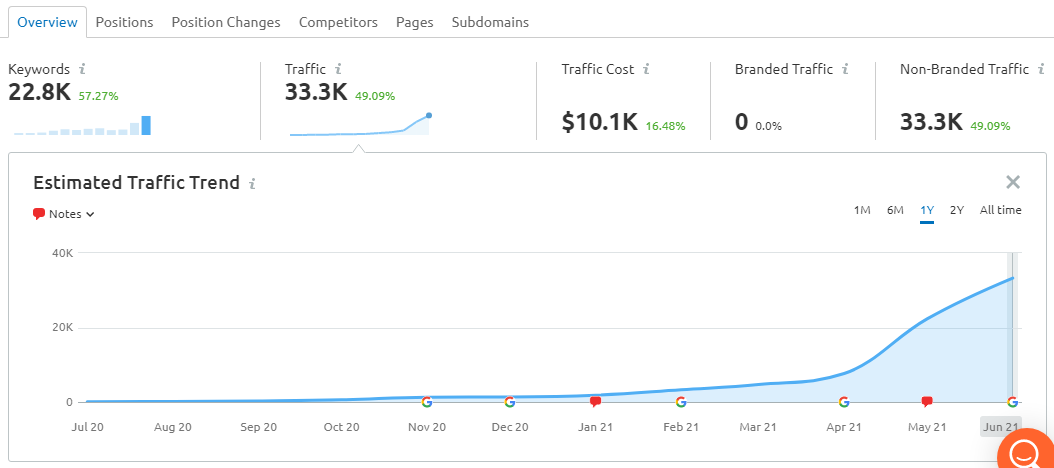Close the Estimated Traffic Trend panel

pos(1012,182)
